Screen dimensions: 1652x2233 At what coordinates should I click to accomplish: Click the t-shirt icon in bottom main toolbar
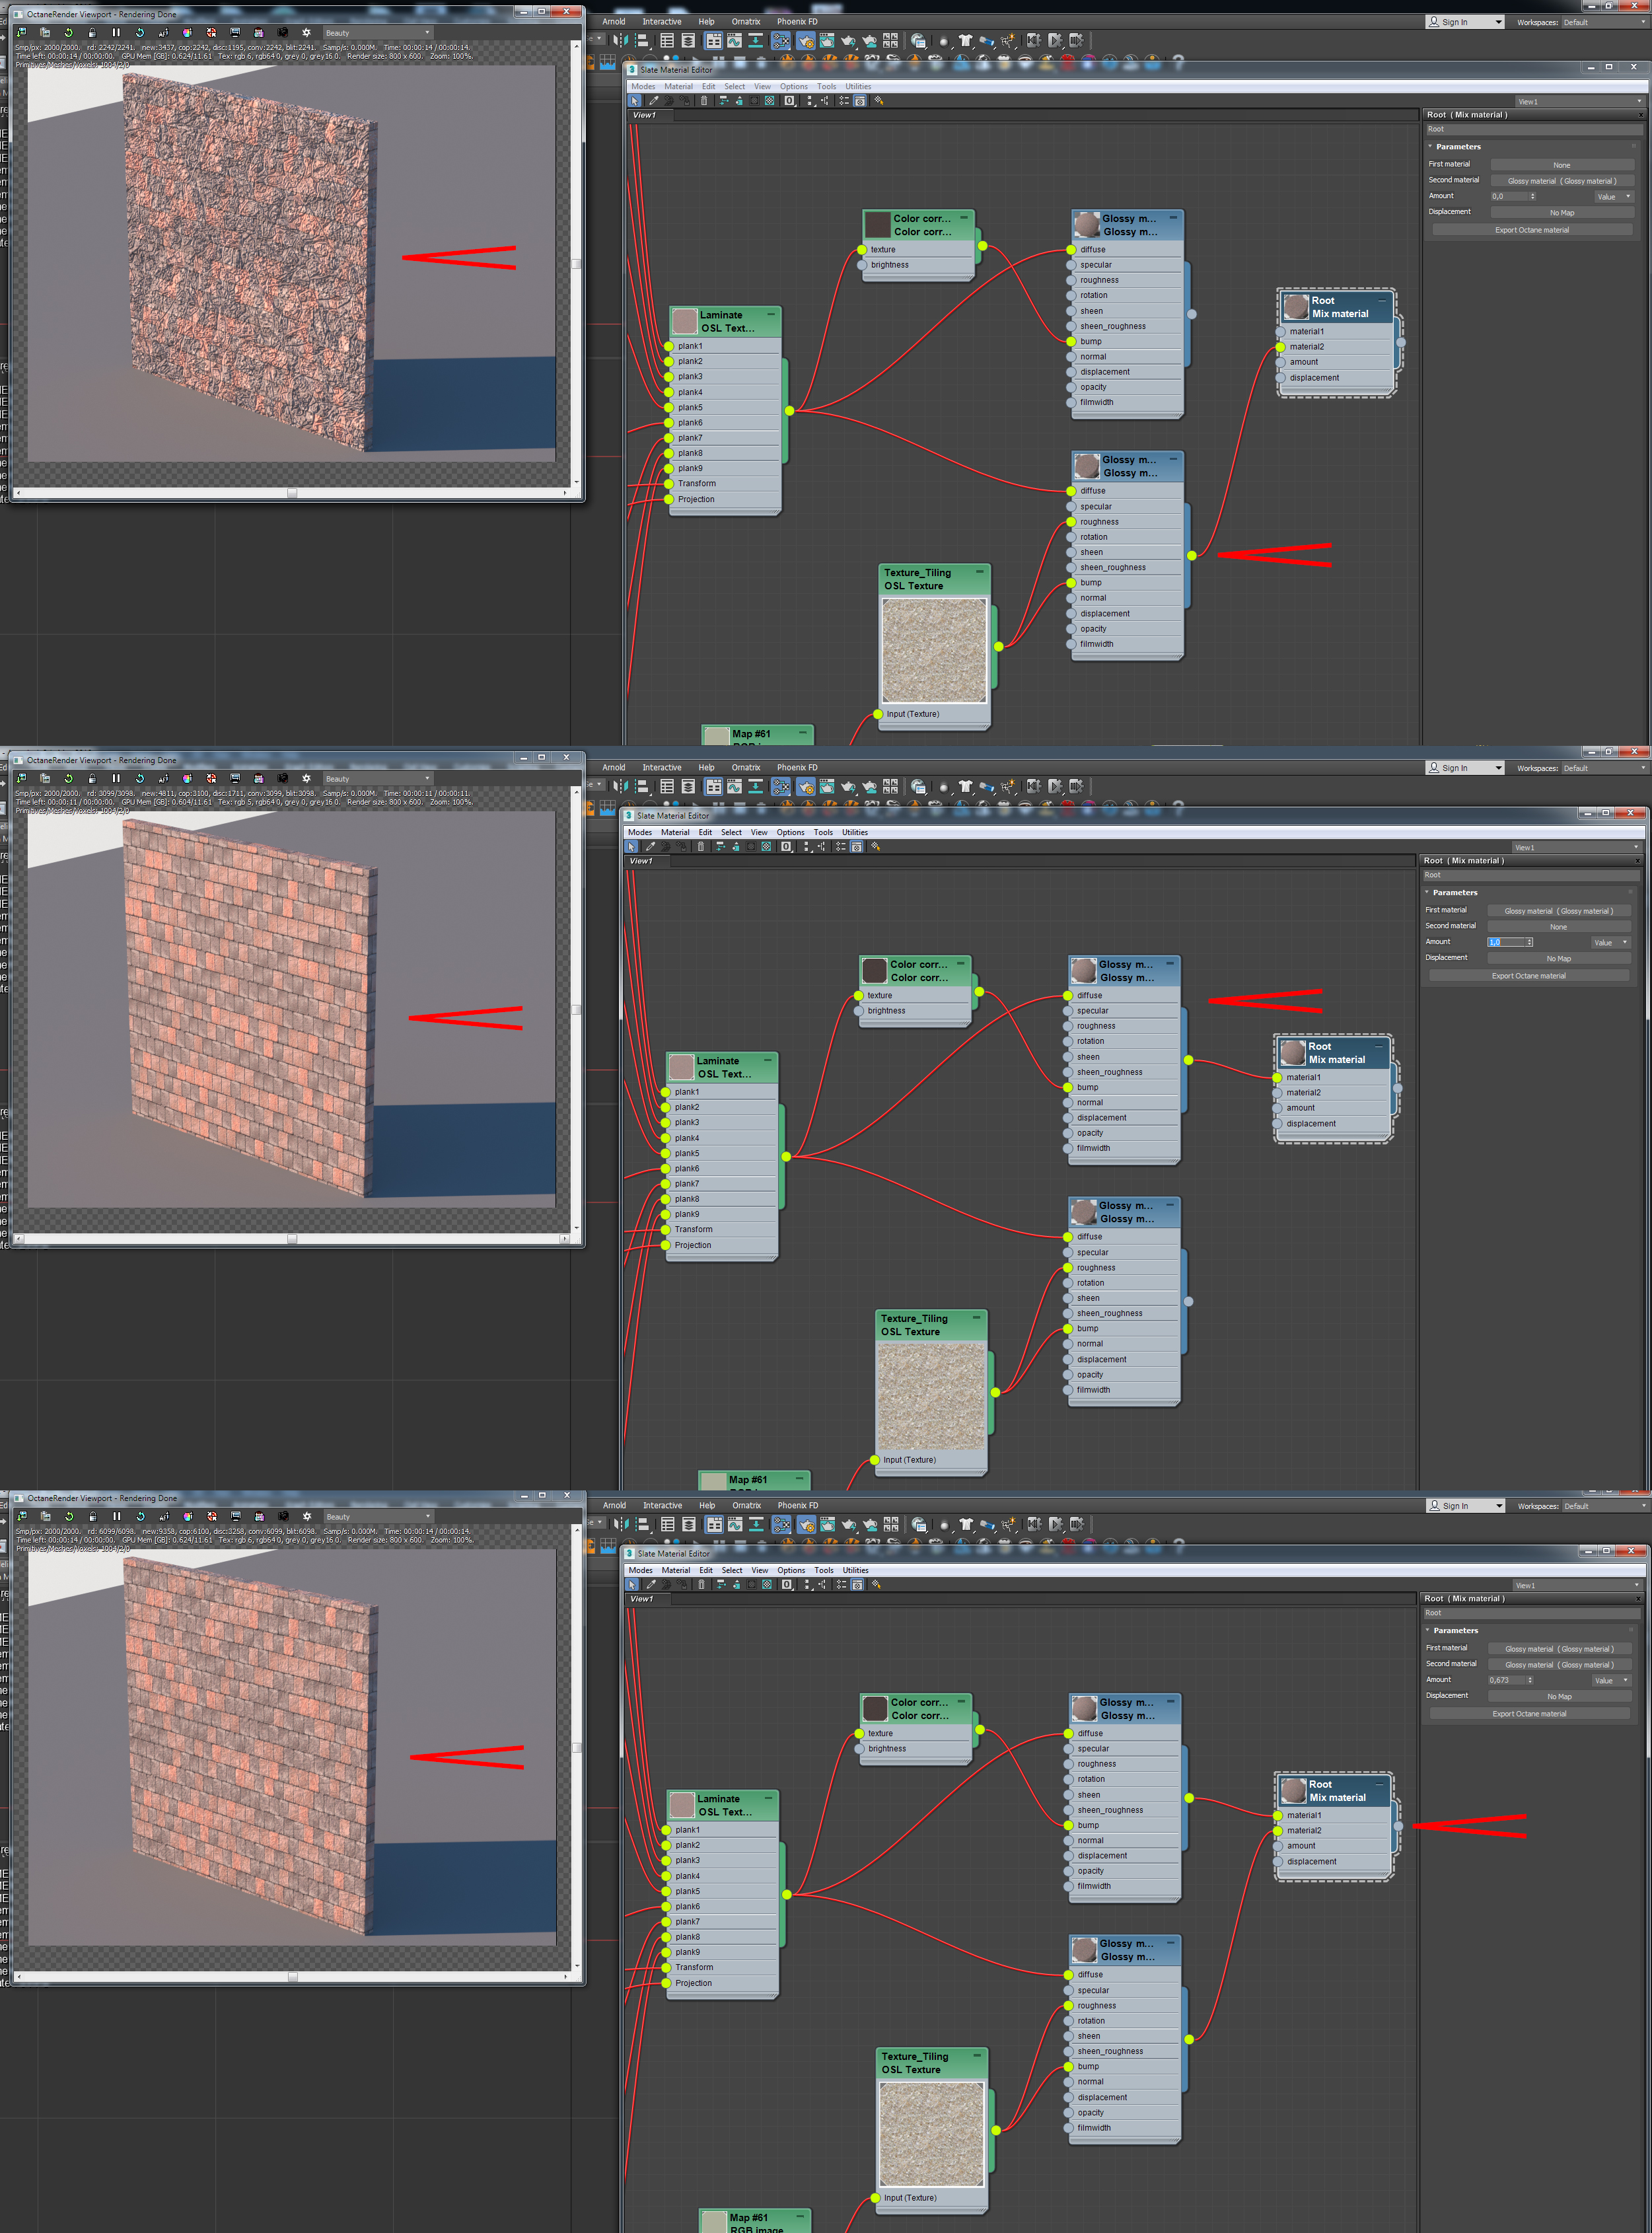click(966, 1525)
